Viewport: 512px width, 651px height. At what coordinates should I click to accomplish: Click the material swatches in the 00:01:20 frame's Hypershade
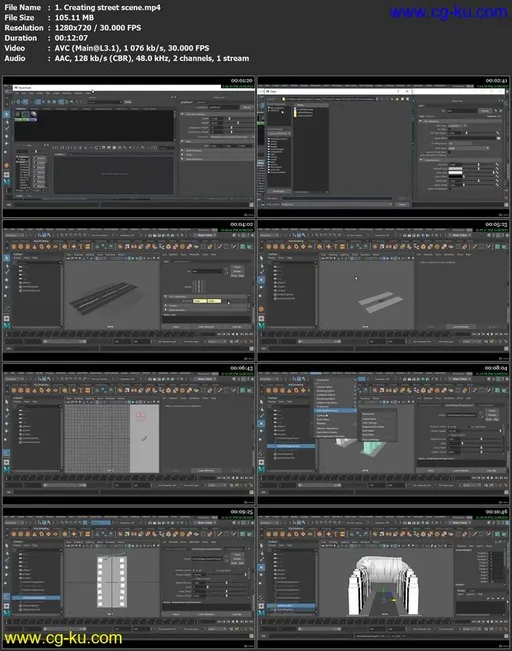click(26, 116)
